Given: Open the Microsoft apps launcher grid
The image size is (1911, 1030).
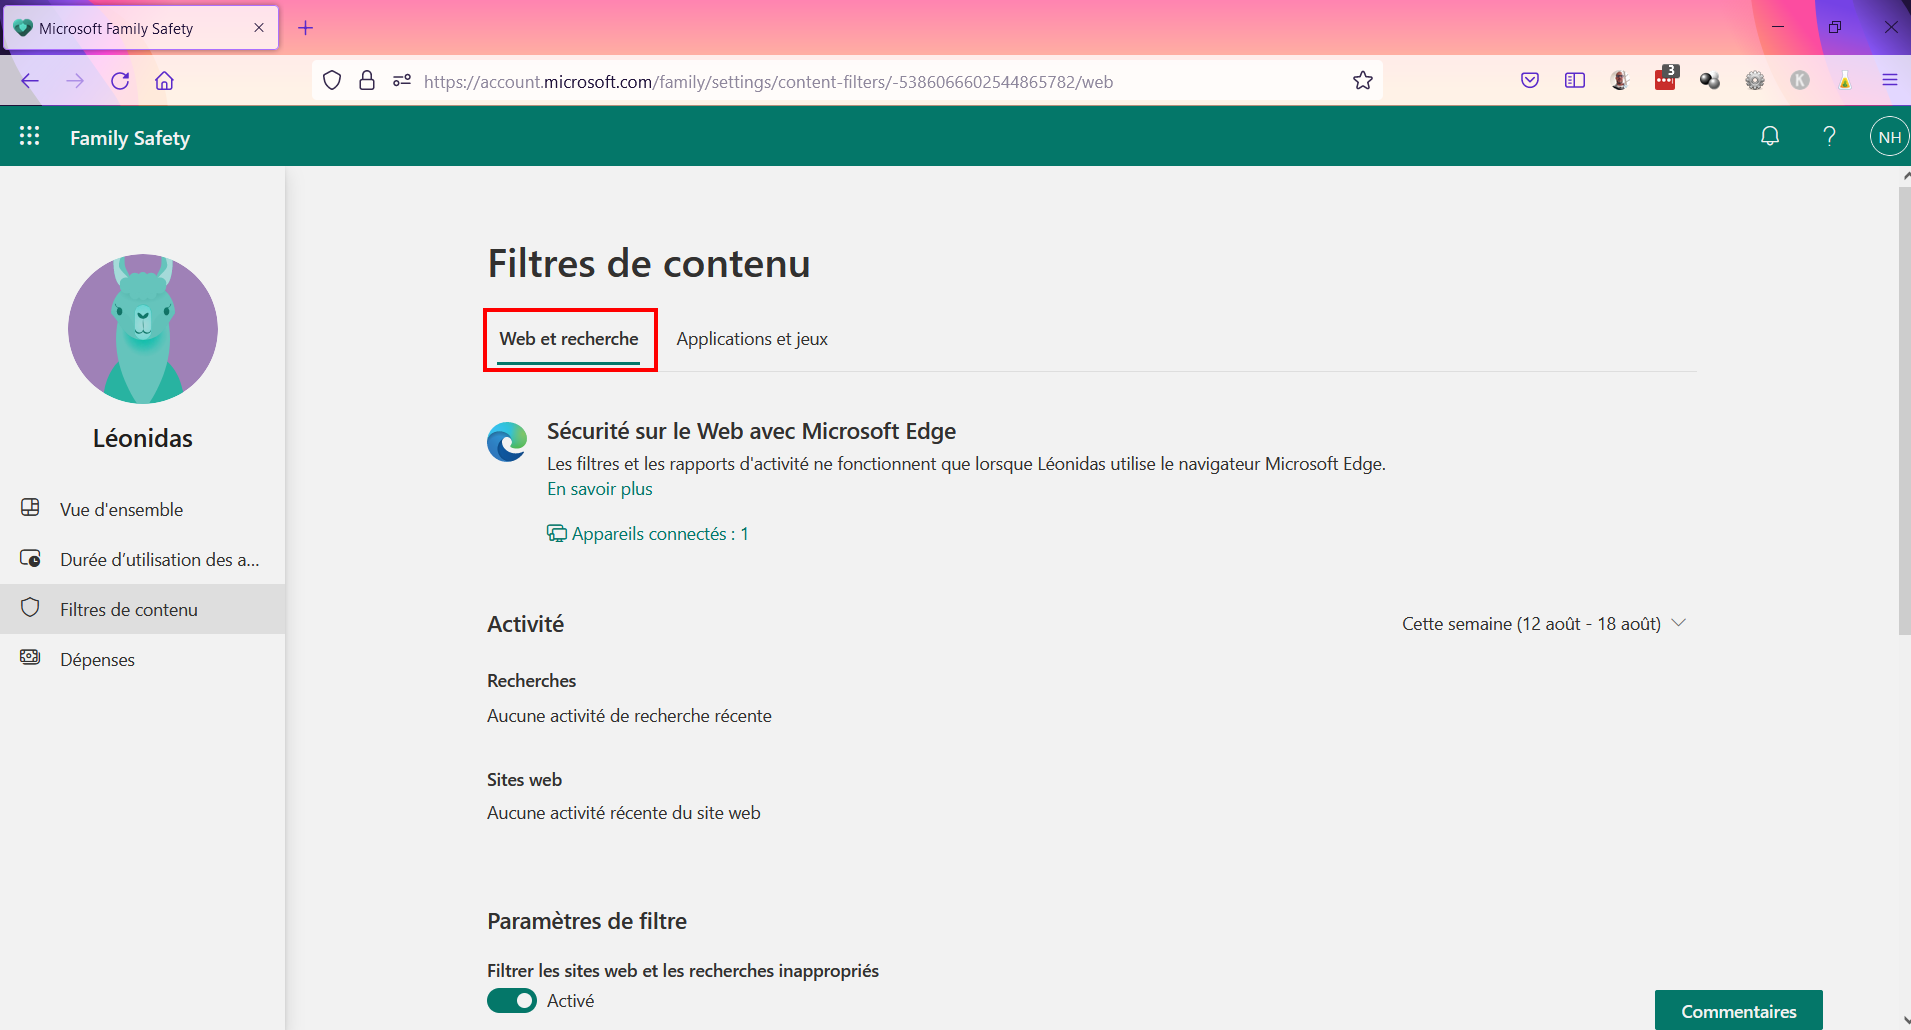Looking at the screenshot, I should pyautogui.click(x=30, y=136).
